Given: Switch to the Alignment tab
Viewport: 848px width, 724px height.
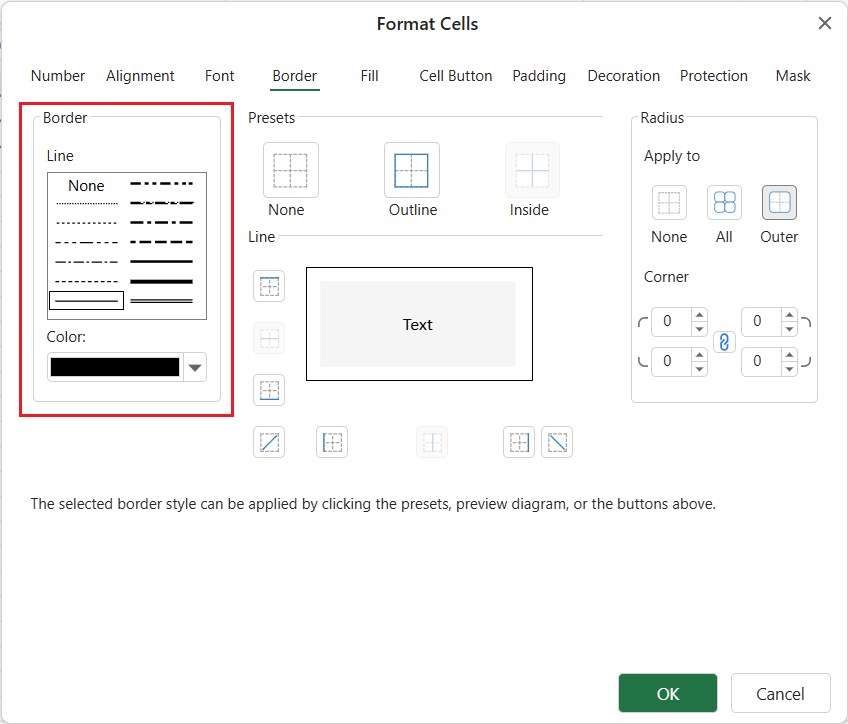Looking at the screenshot, I should (x=140, y=76).
